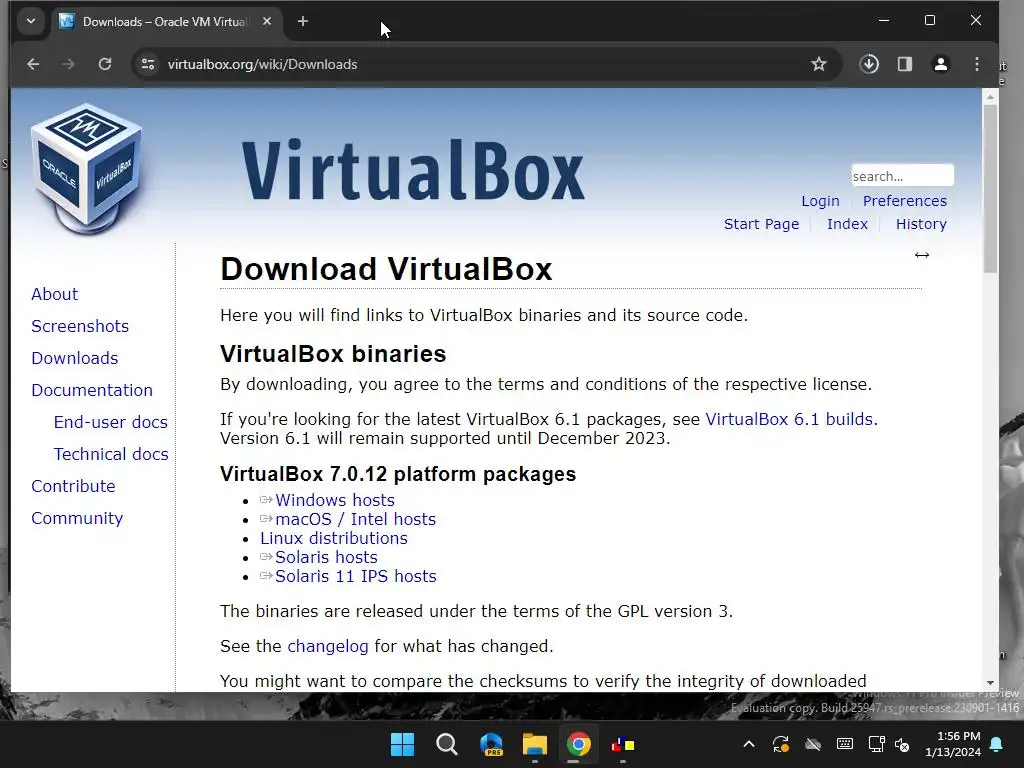Screen dimensions: 1024x768
Task: Open Technical docs link
Action: click(x=111, y=454)
